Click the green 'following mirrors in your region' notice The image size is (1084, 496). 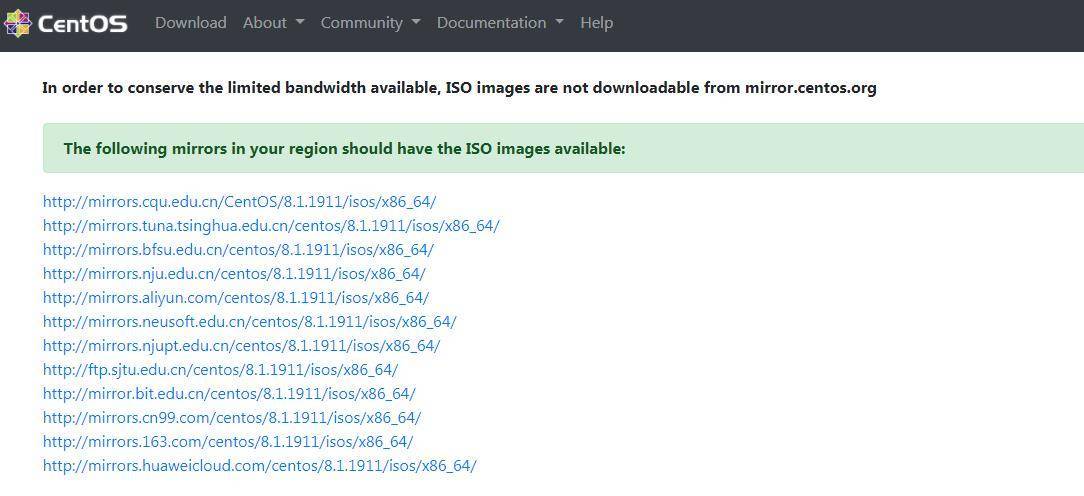tap(563, 148)
